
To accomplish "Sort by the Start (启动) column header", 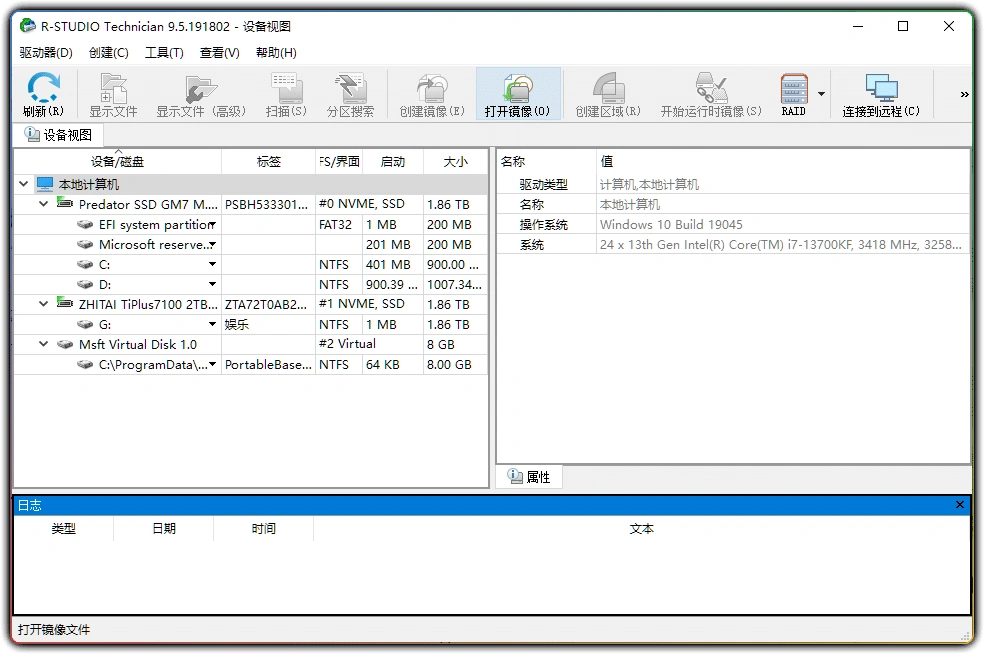I will coord(393,162).
